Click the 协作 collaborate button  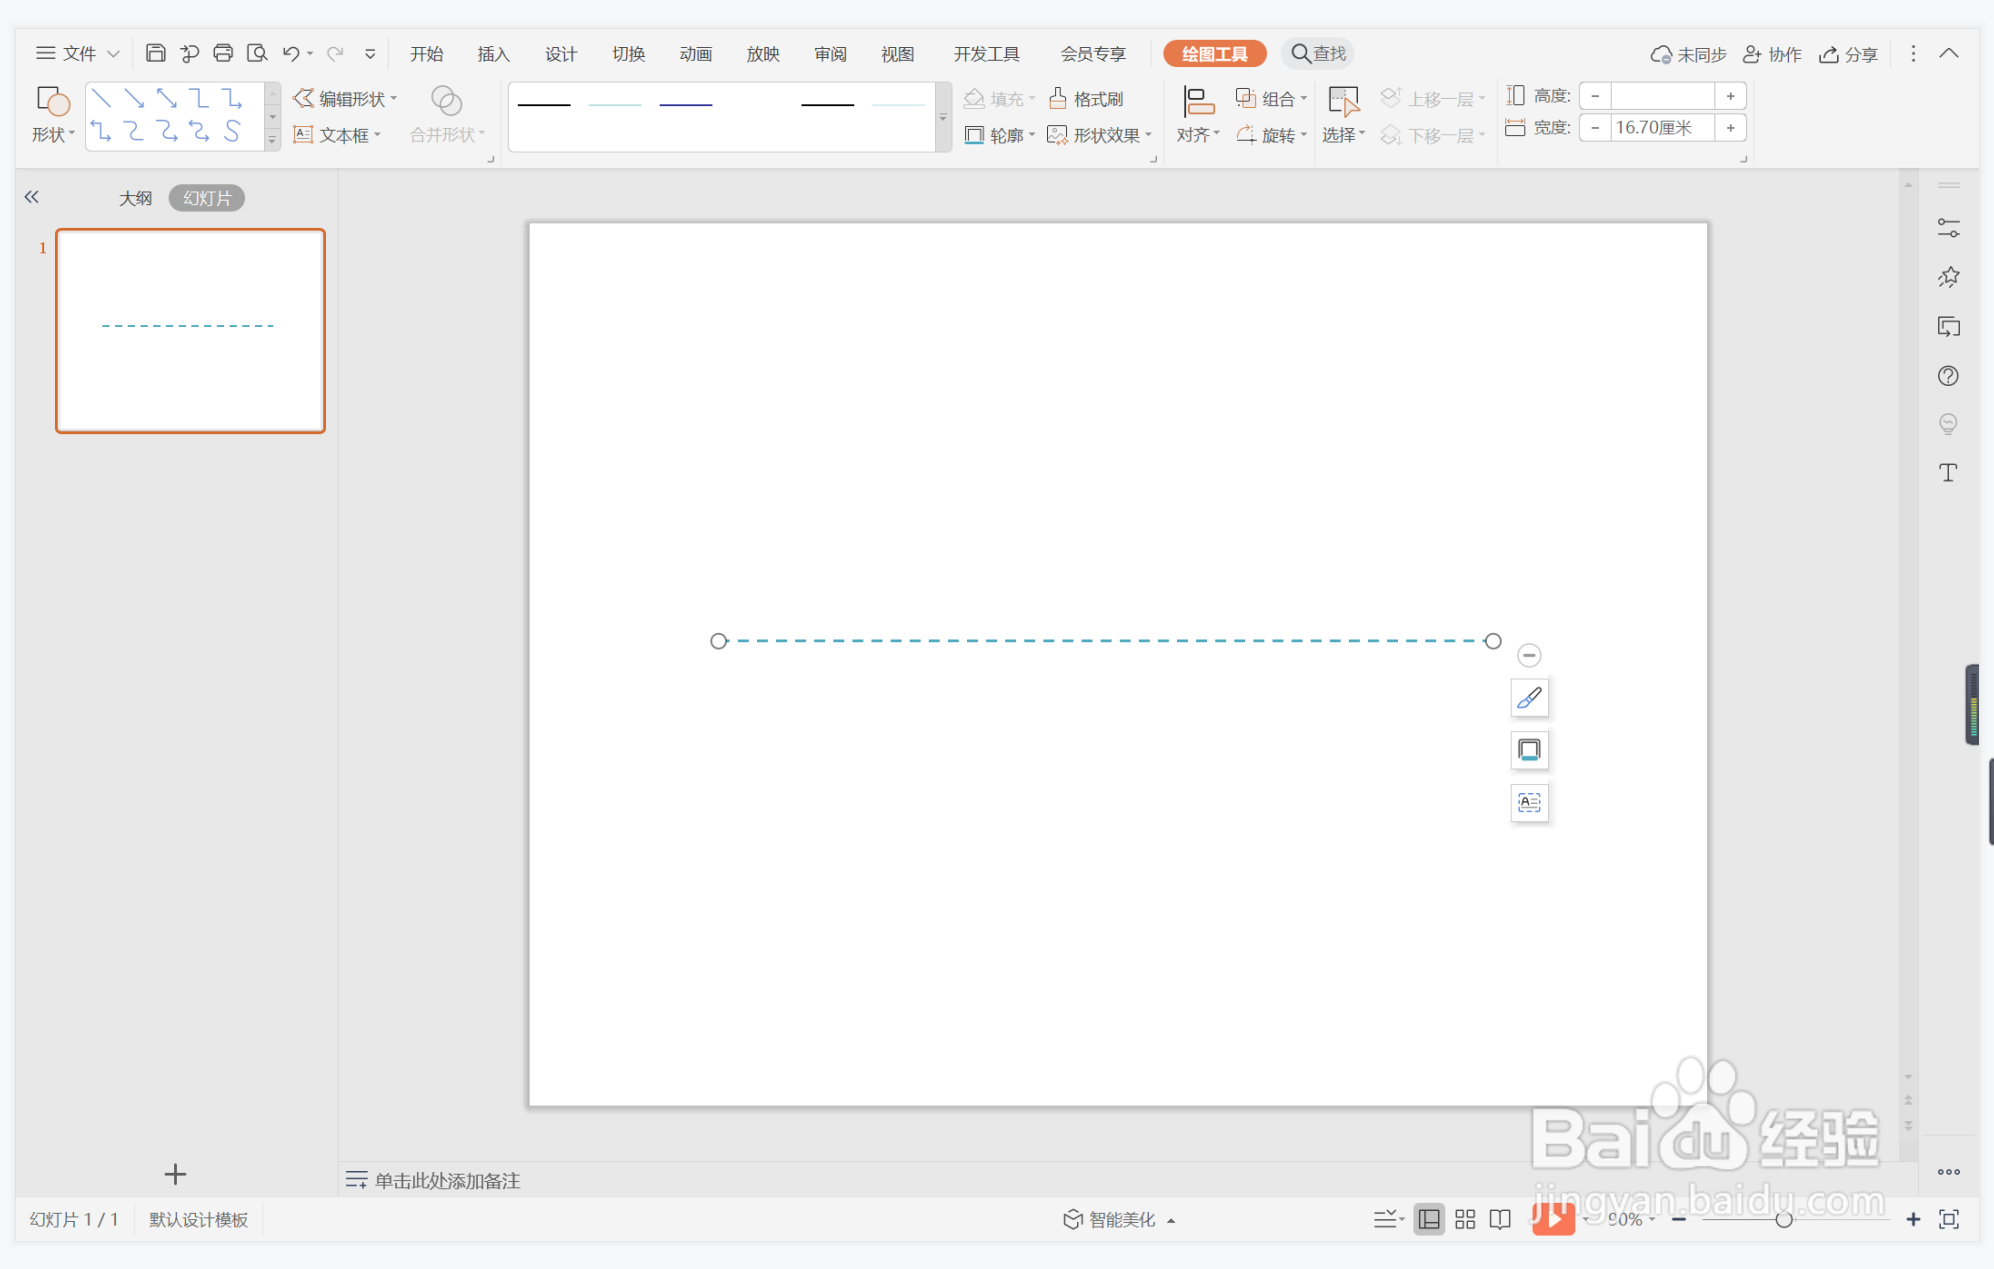[x=1772, y=54]
